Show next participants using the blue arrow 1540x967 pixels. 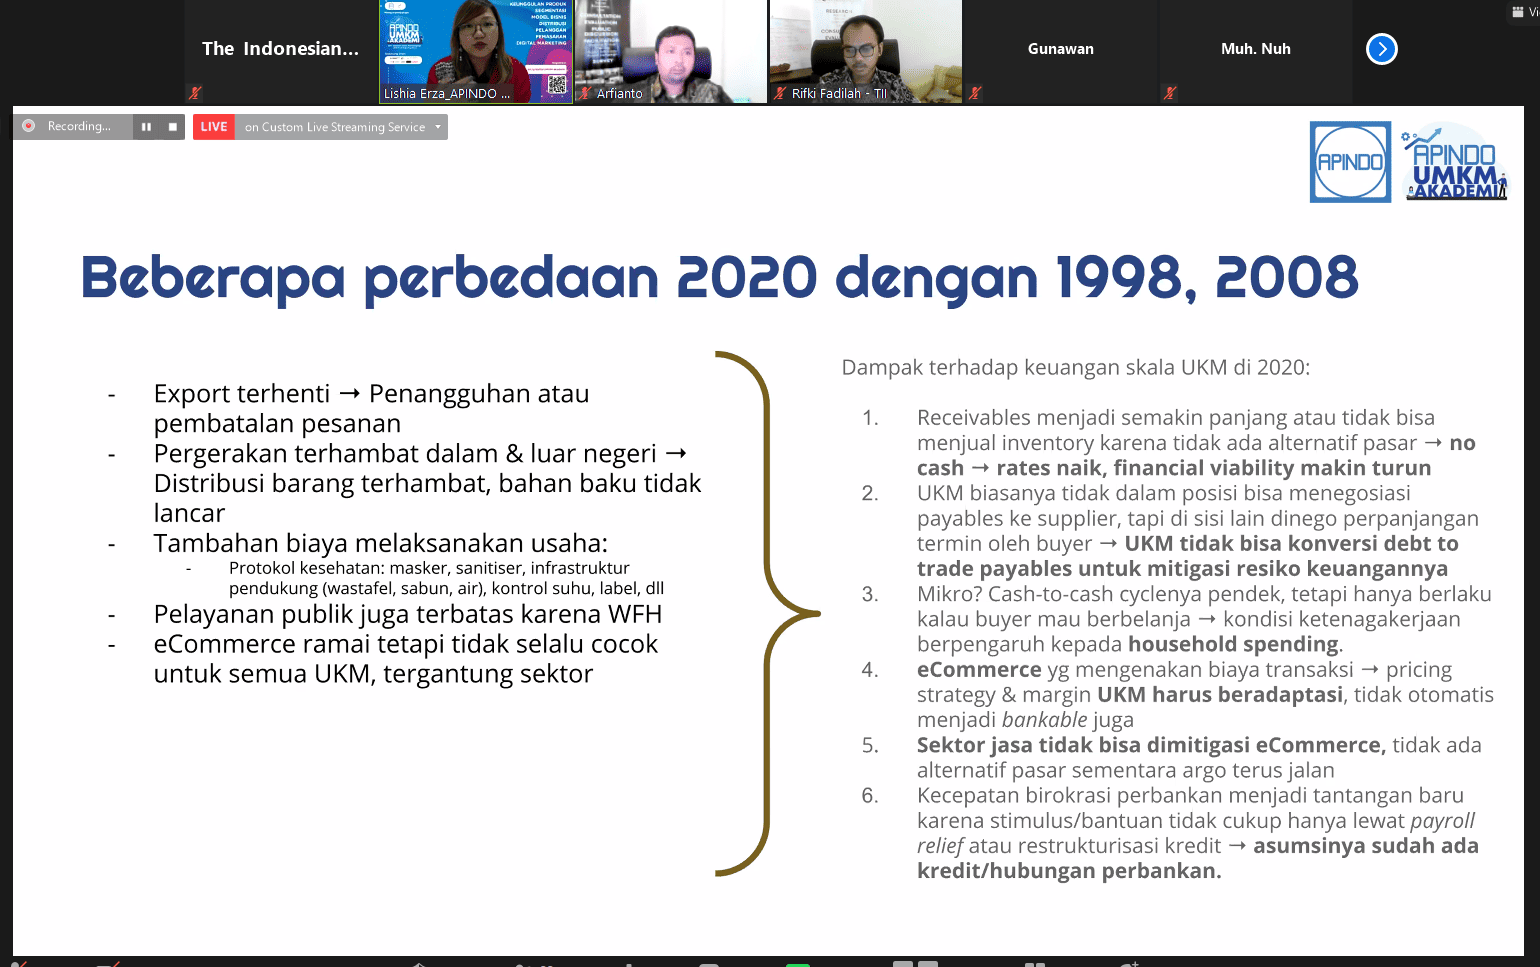point(1381,49)
